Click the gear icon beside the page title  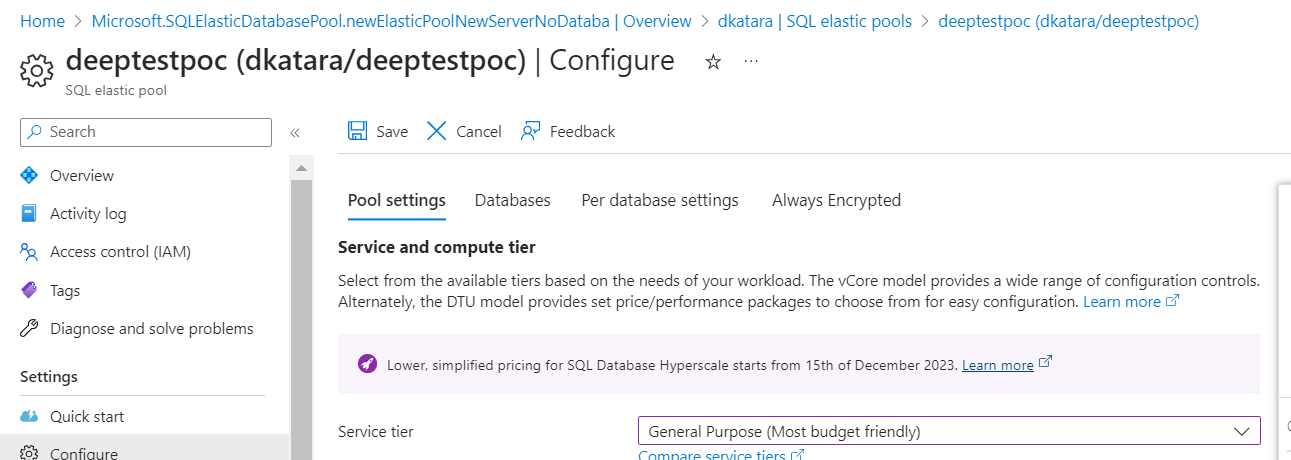pos(37,70)
